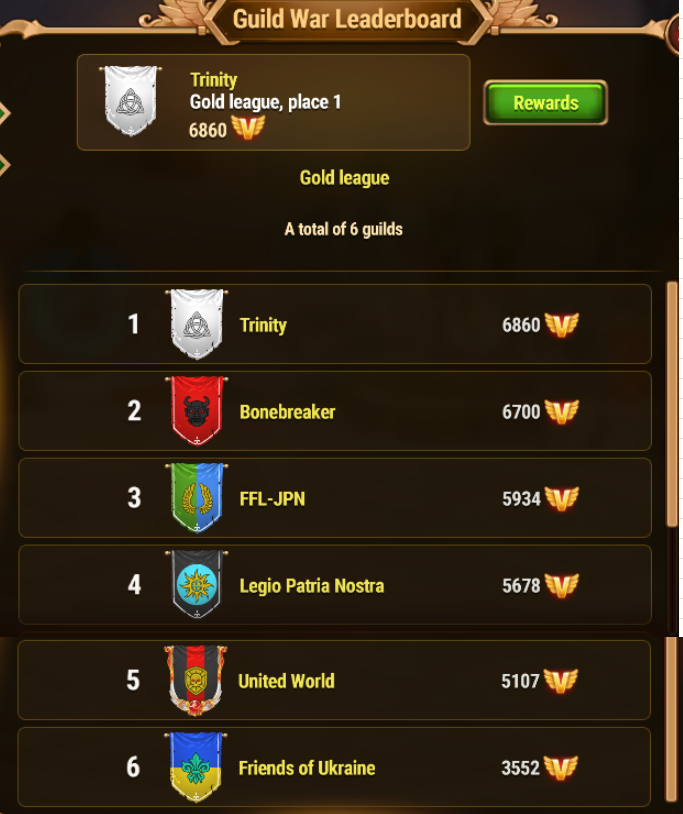Click the trophy icon beside 6860 in summary

click(x=248, y=128)
